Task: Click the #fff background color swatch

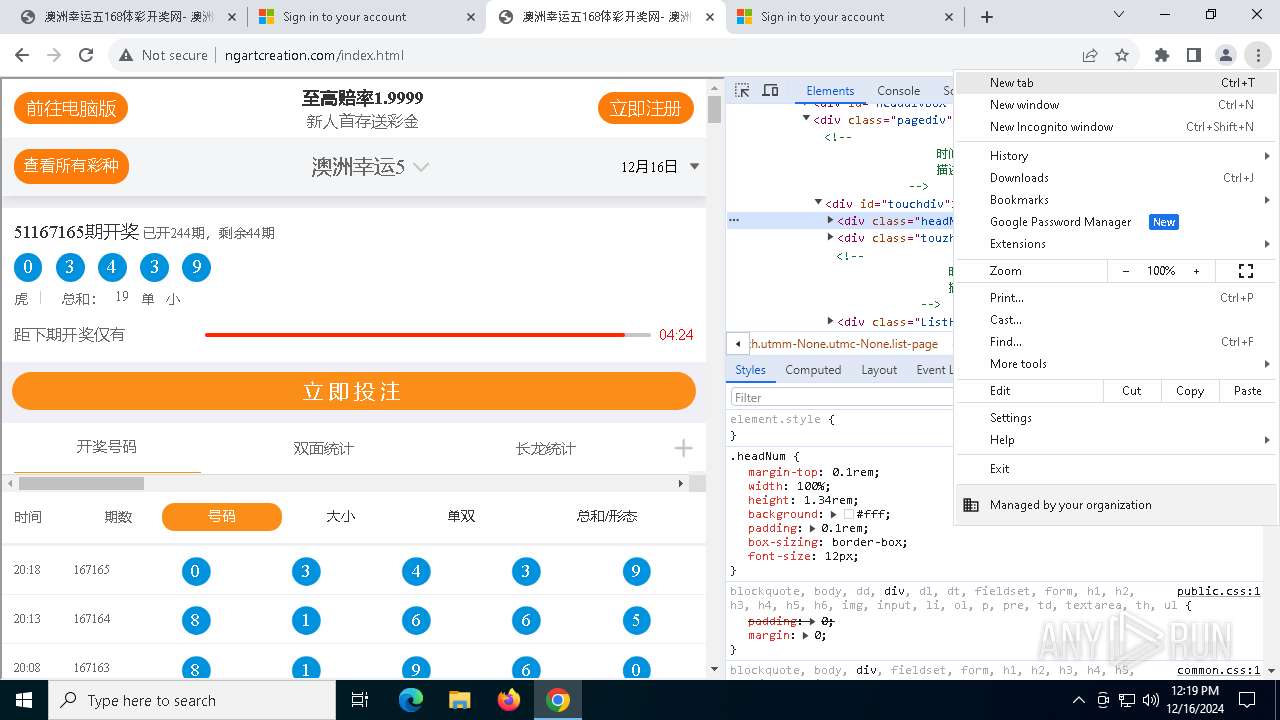Action: click(x=849, y=514)
